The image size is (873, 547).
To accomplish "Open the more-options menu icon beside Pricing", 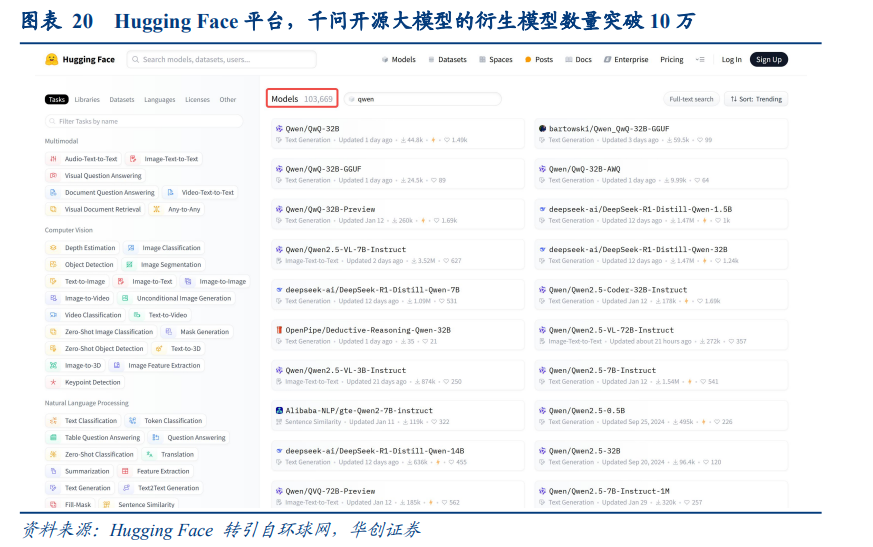I will [700, 60].
